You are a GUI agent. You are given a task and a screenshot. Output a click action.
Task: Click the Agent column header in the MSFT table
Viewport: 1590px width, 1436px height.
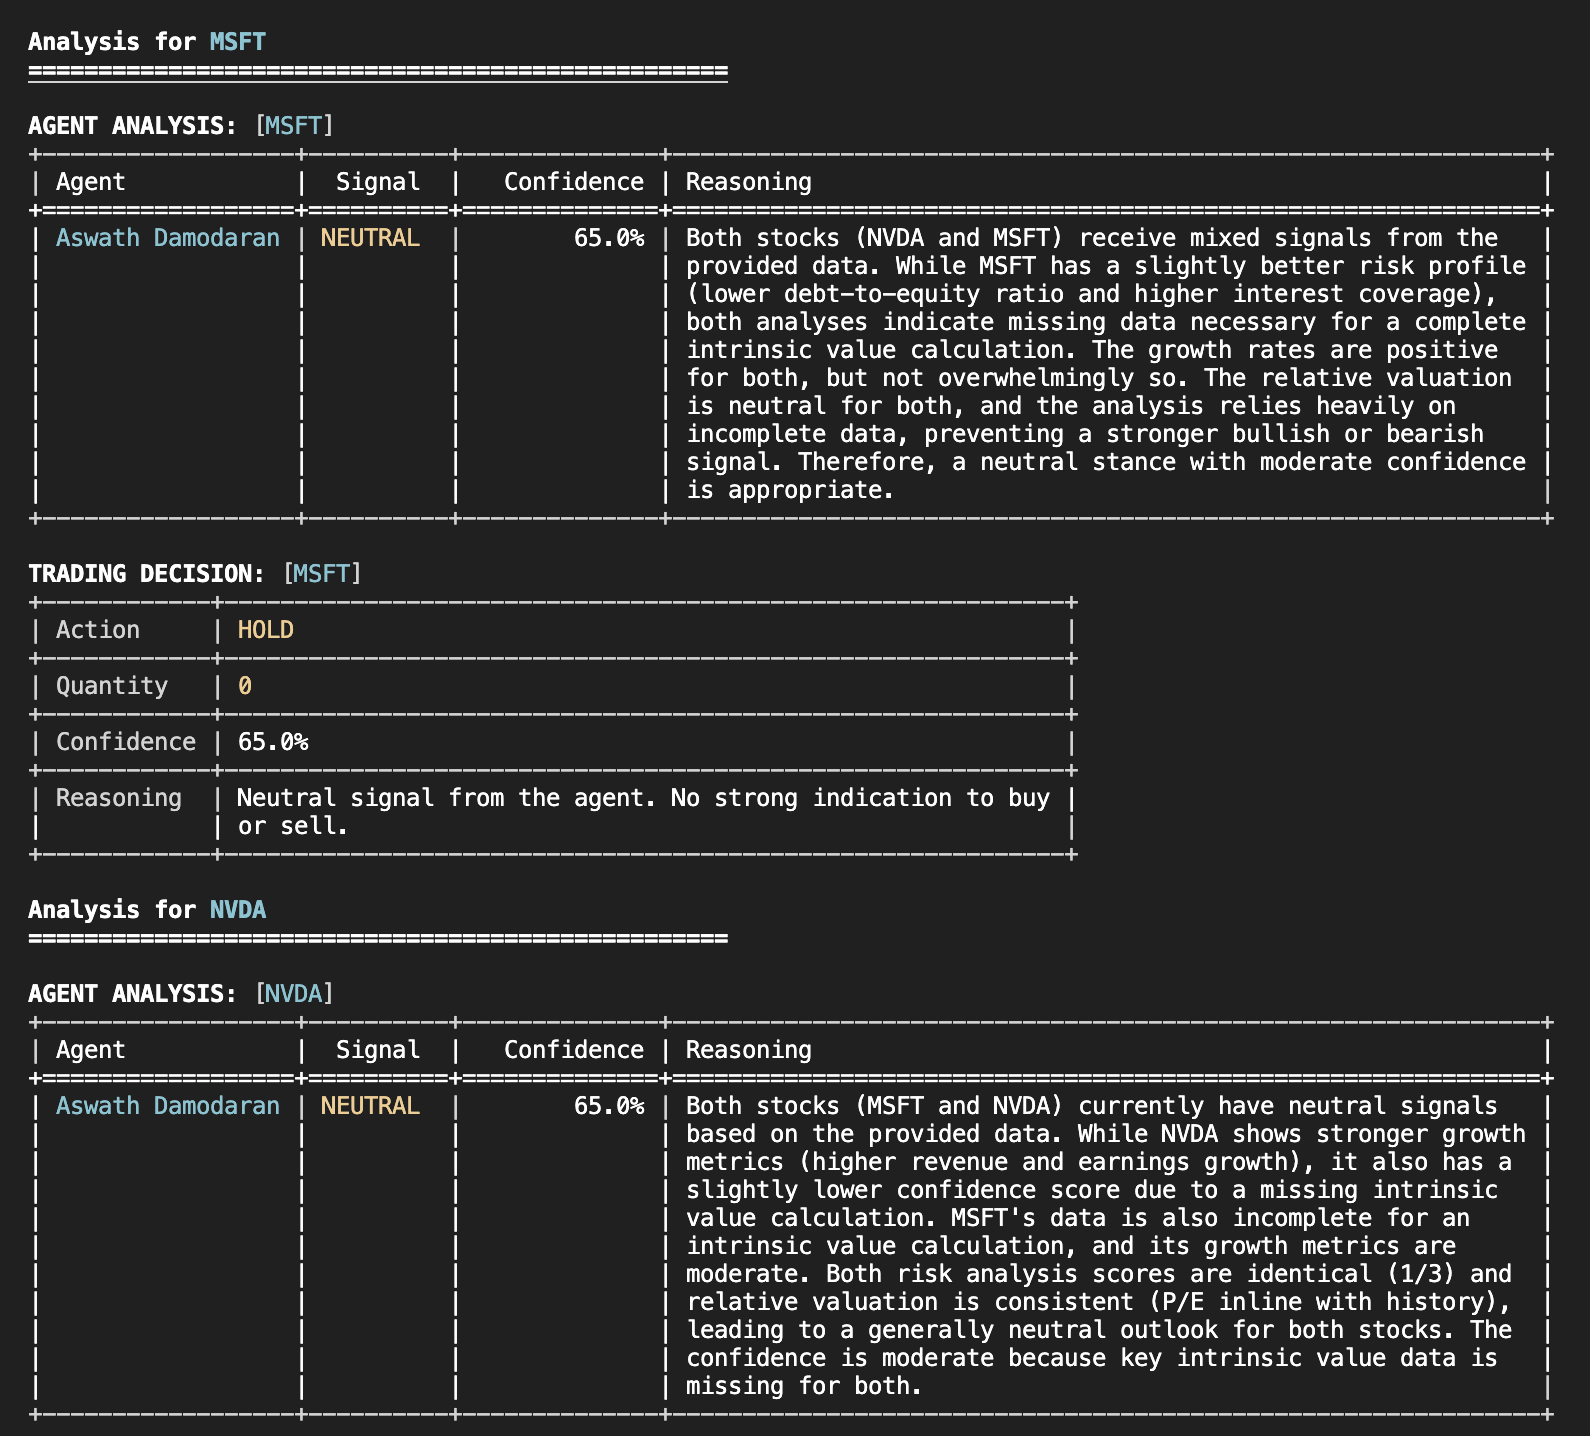click(91, 182)
